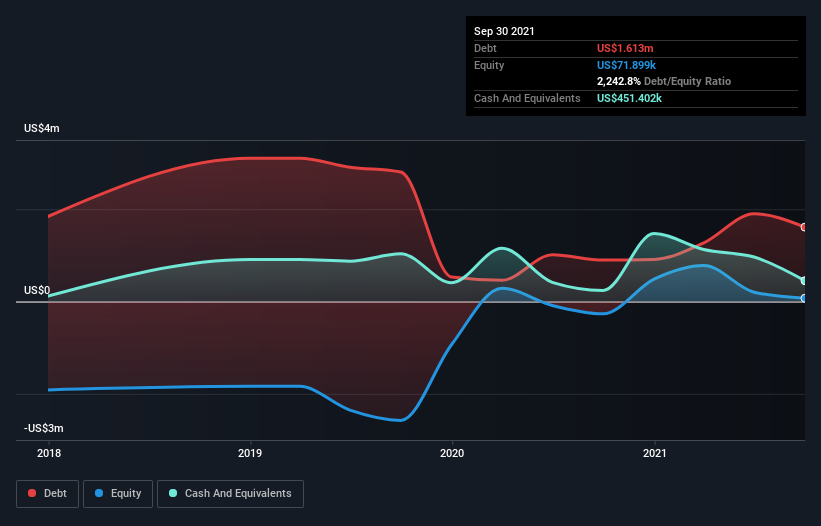Click the US$4m y-axis label
821x526 pixels.
[41, 129]
